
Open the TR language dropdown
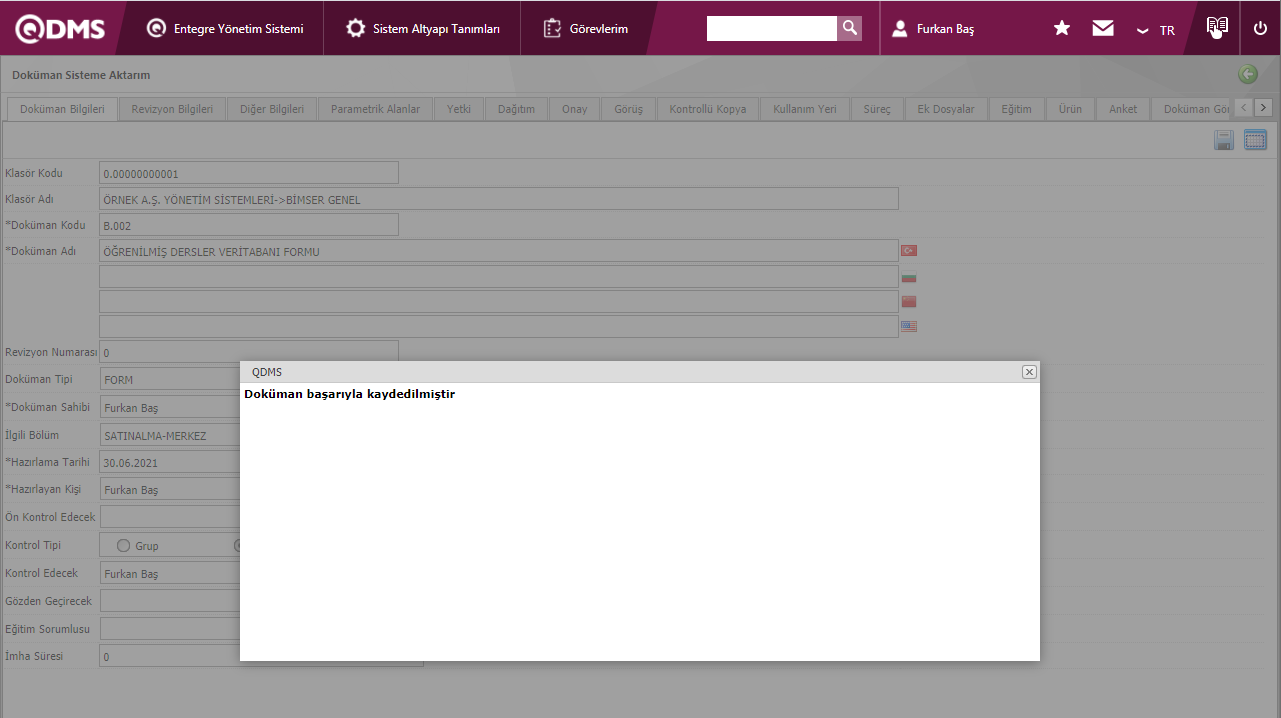coord(1155,30)
